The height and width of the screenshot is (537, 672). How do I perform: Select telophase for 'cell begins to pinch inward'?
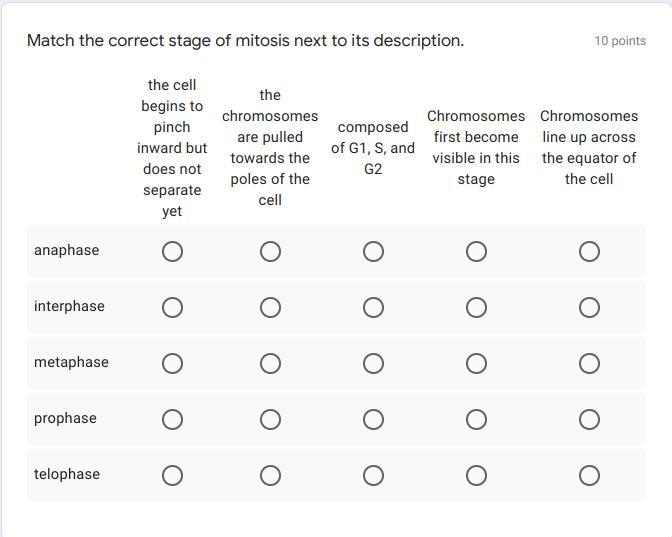172,475
